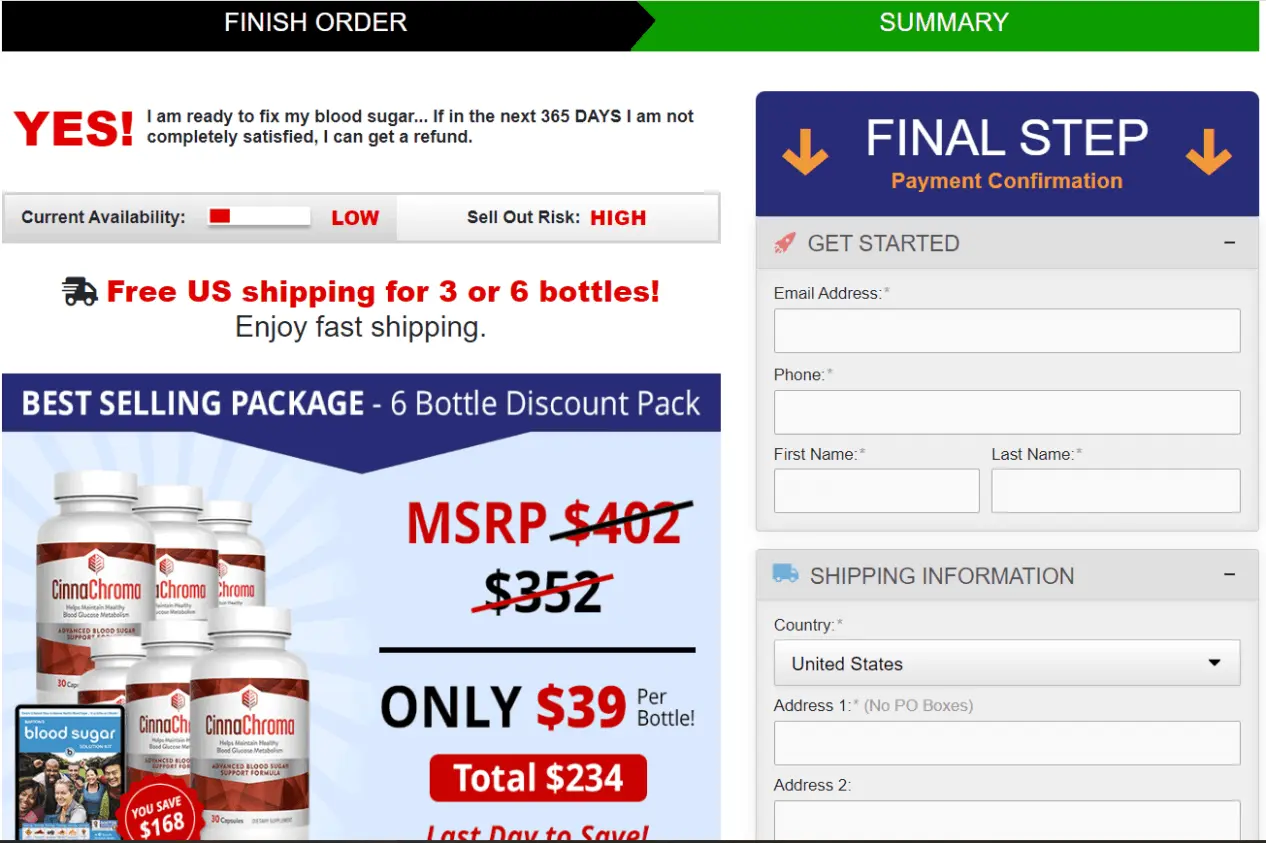This screenshot has width=1266, height=843.
Task: Click the blood sugar ebook tablet image
Action: click(70, 771)
